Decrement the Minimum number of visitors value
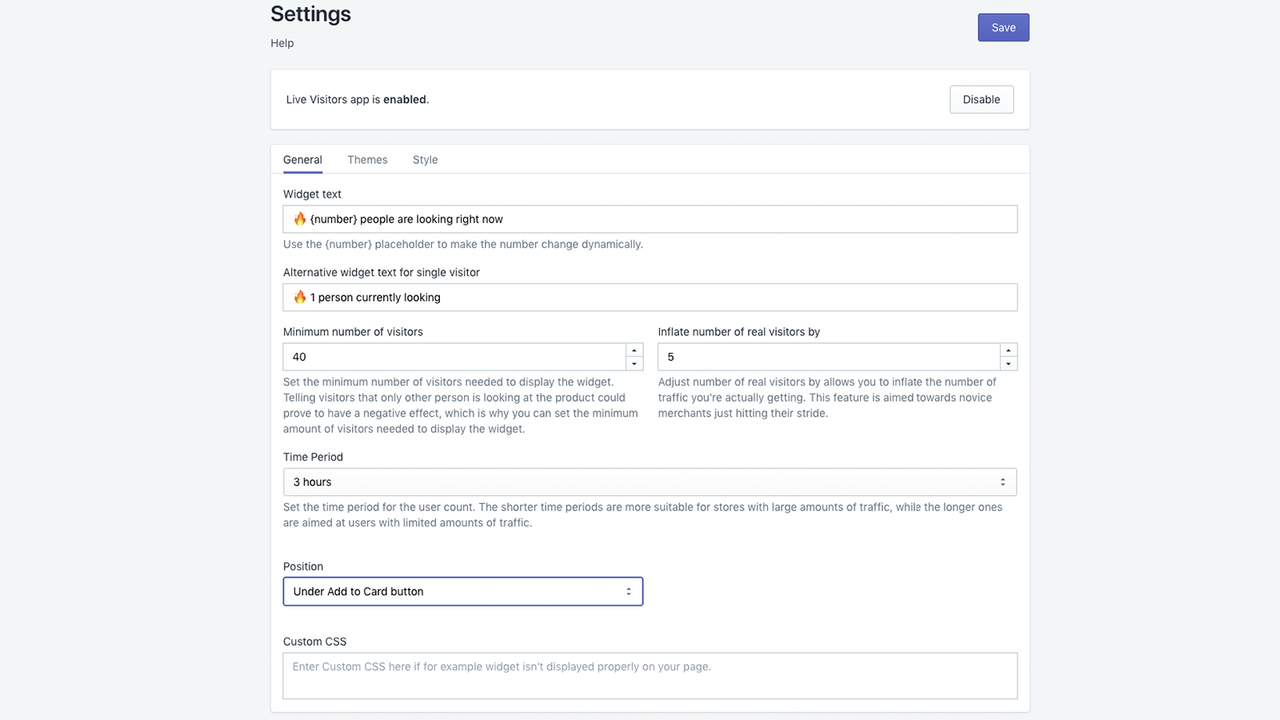 [634, 362]
